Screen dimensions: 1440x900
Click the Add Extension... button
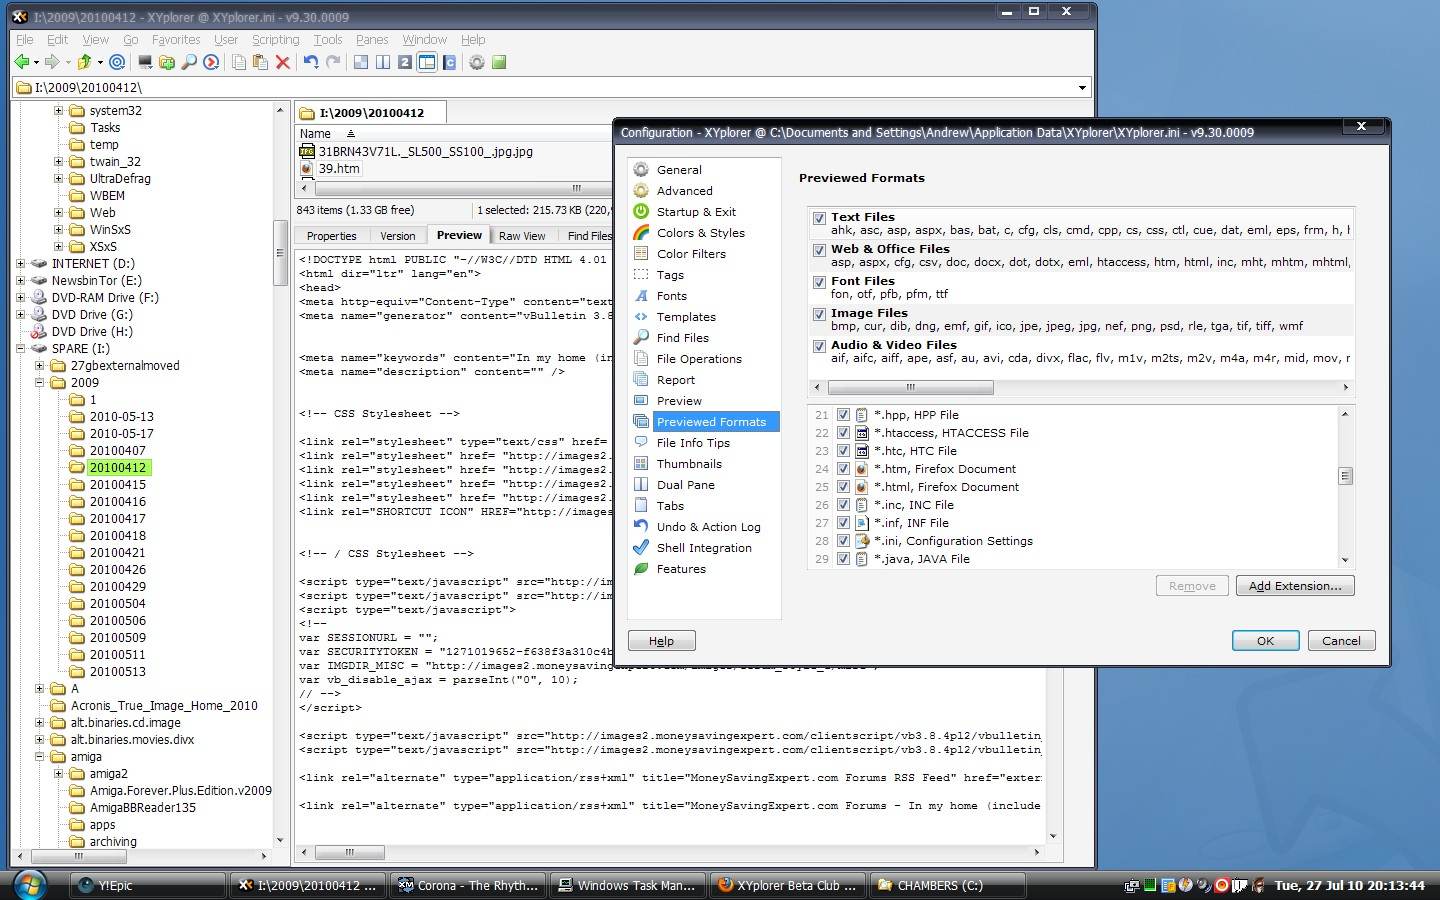pos(1294,586)
